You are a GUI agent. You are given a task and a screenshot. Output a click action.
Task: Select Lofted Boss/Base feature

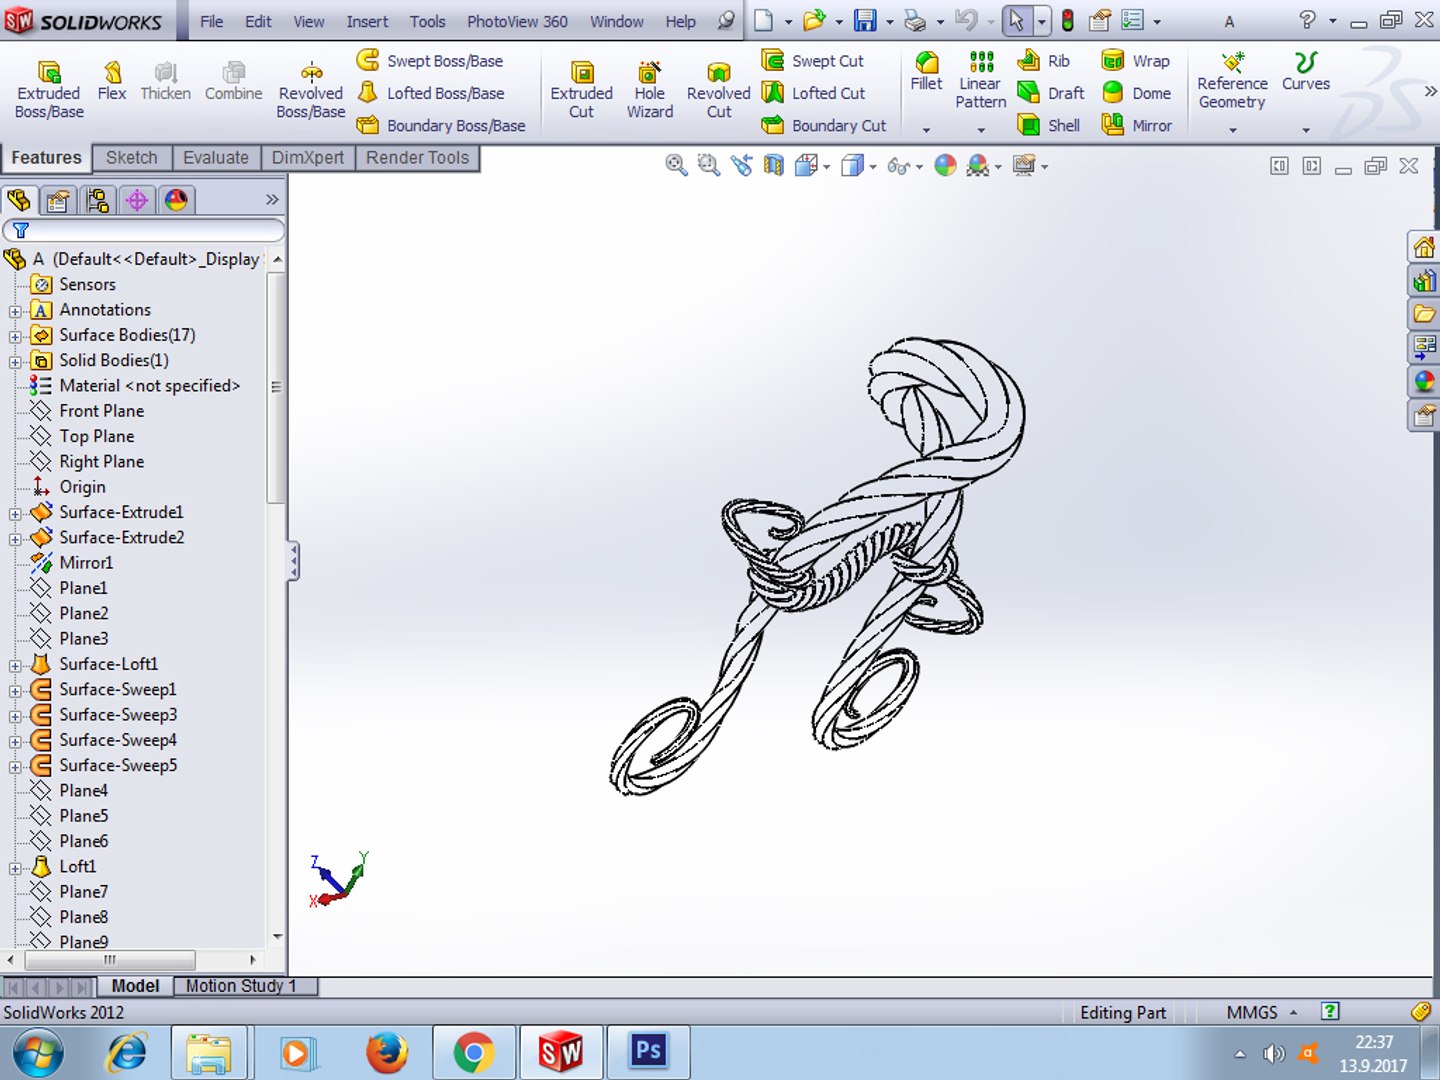point(431,93)
